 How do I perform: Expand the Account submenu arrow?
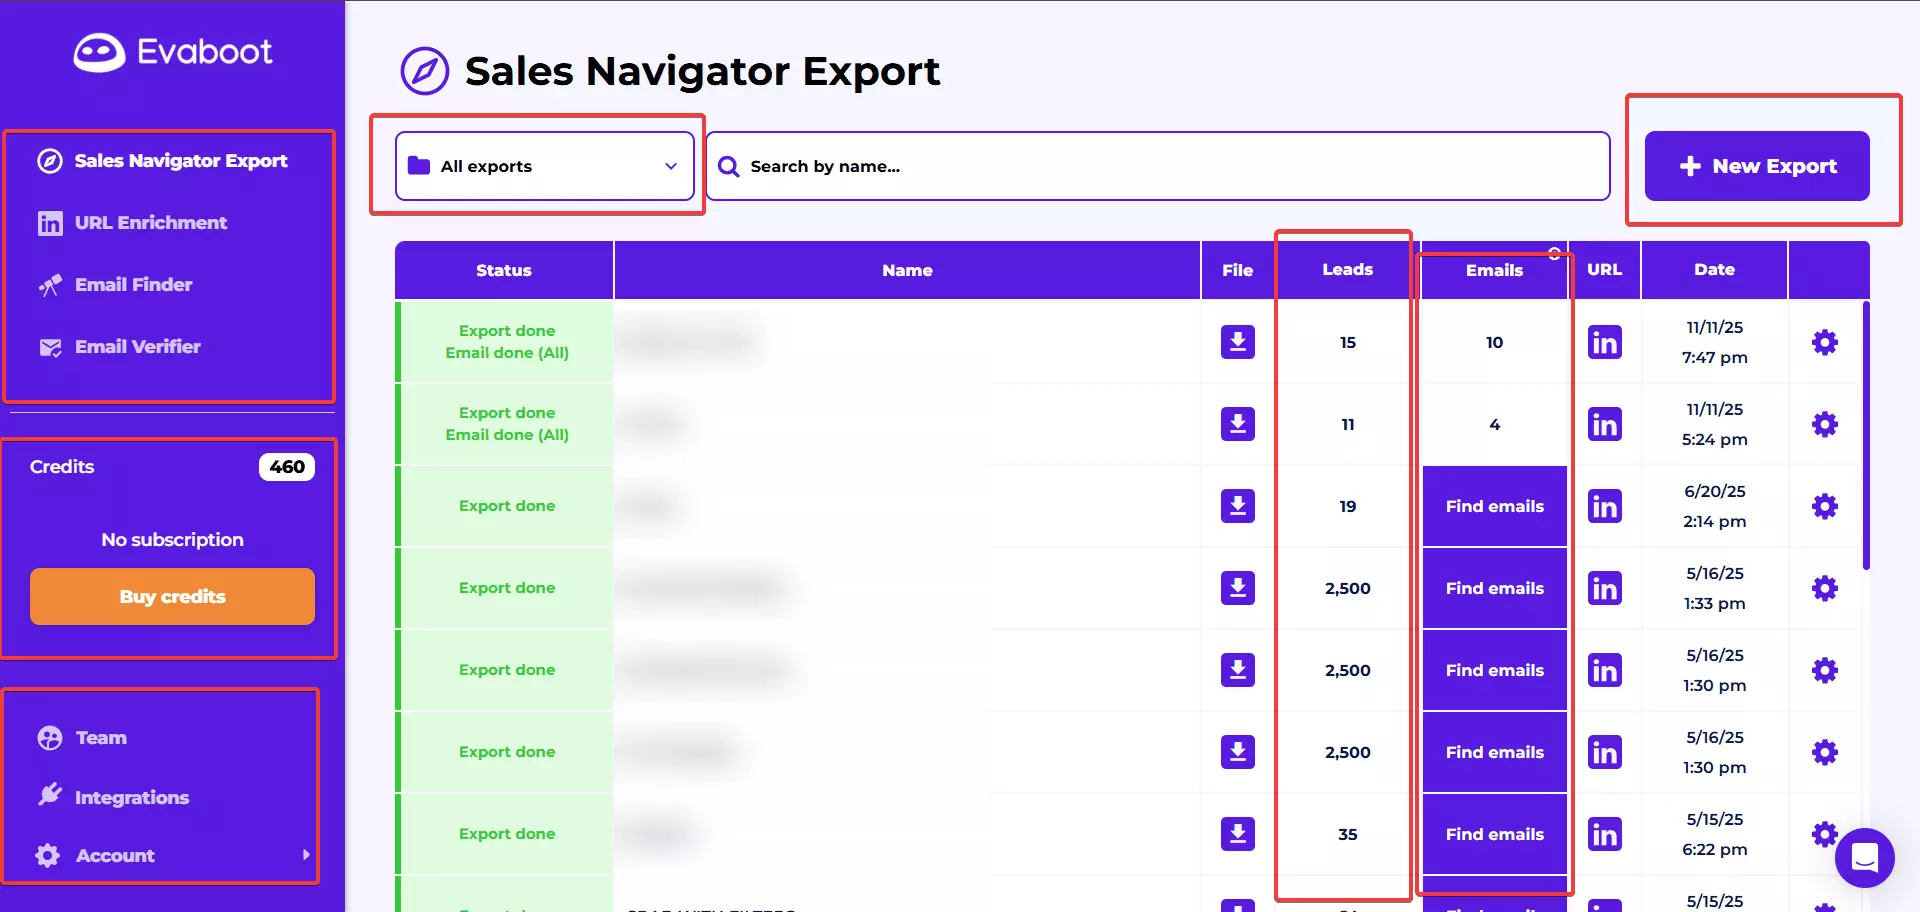(x=306, y=855)
